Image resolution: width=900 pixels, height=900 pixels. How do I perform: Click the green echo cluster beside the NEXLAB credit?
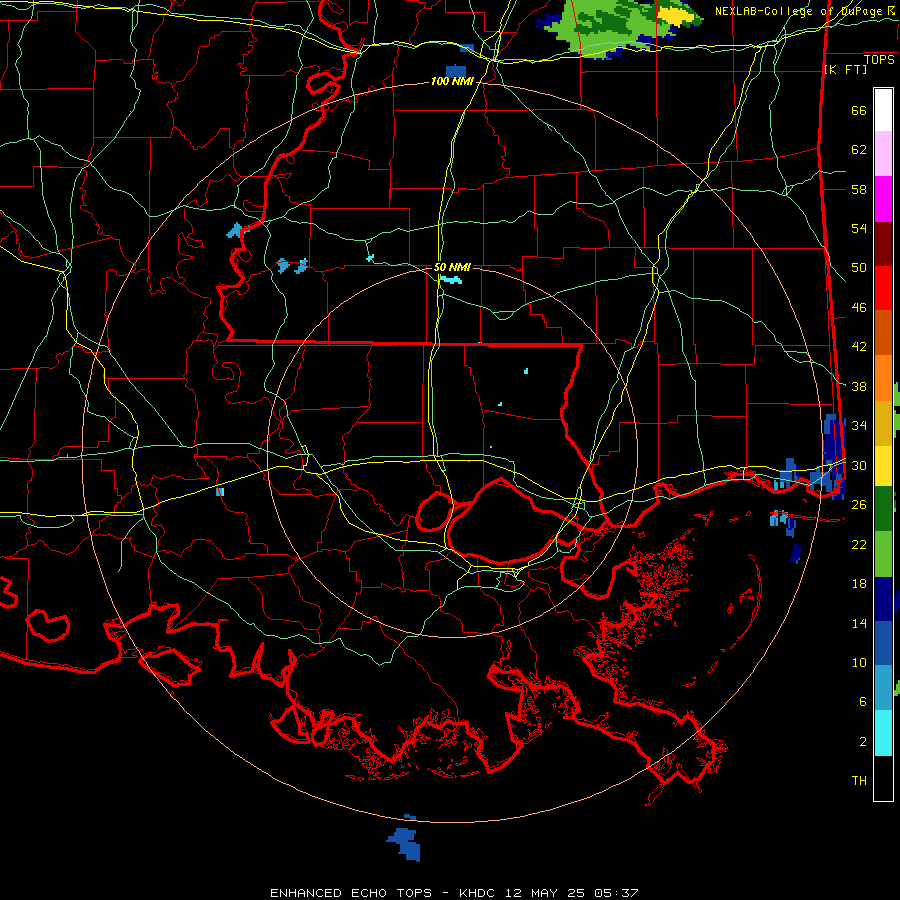click(x=620, y=27)
